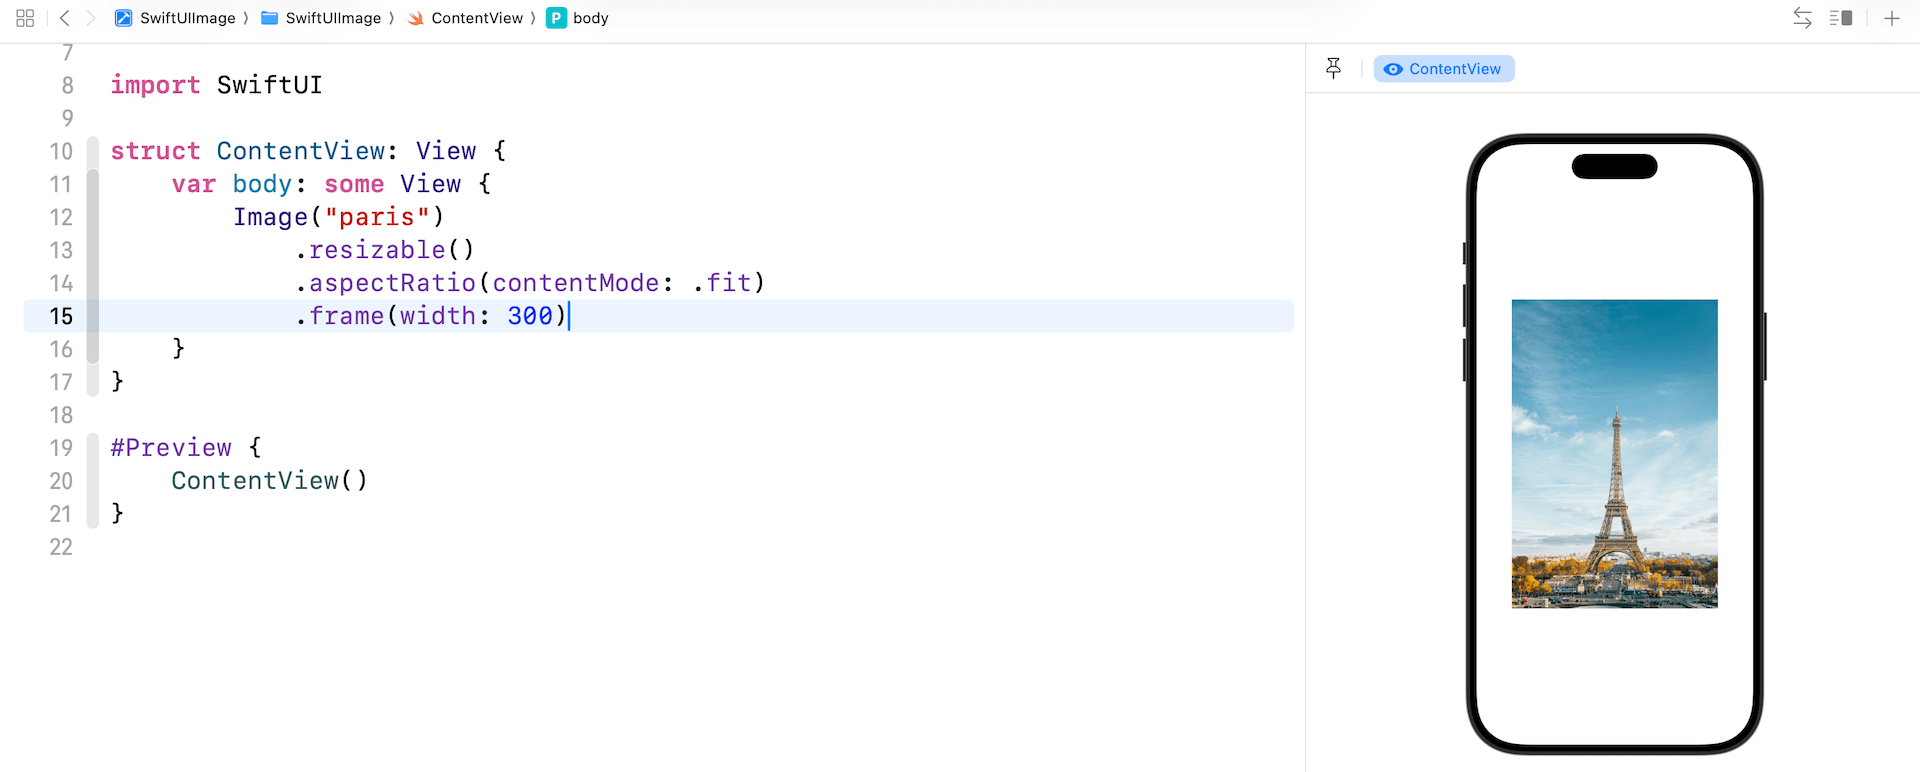Viewport: 1920px width, 772px height.
Task: Go back in navigation history
Action: click(x=65, y=18)
